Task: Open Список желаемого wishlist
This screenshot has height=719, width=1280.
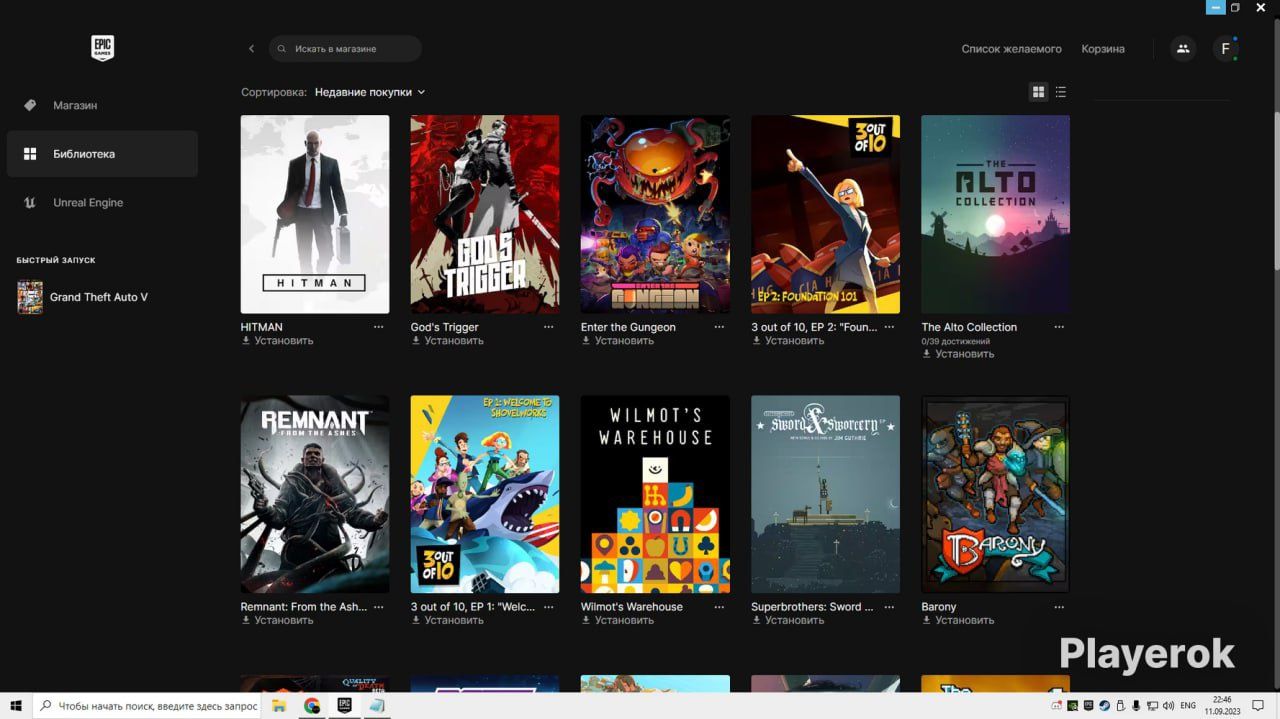Action: point(1011,49)
